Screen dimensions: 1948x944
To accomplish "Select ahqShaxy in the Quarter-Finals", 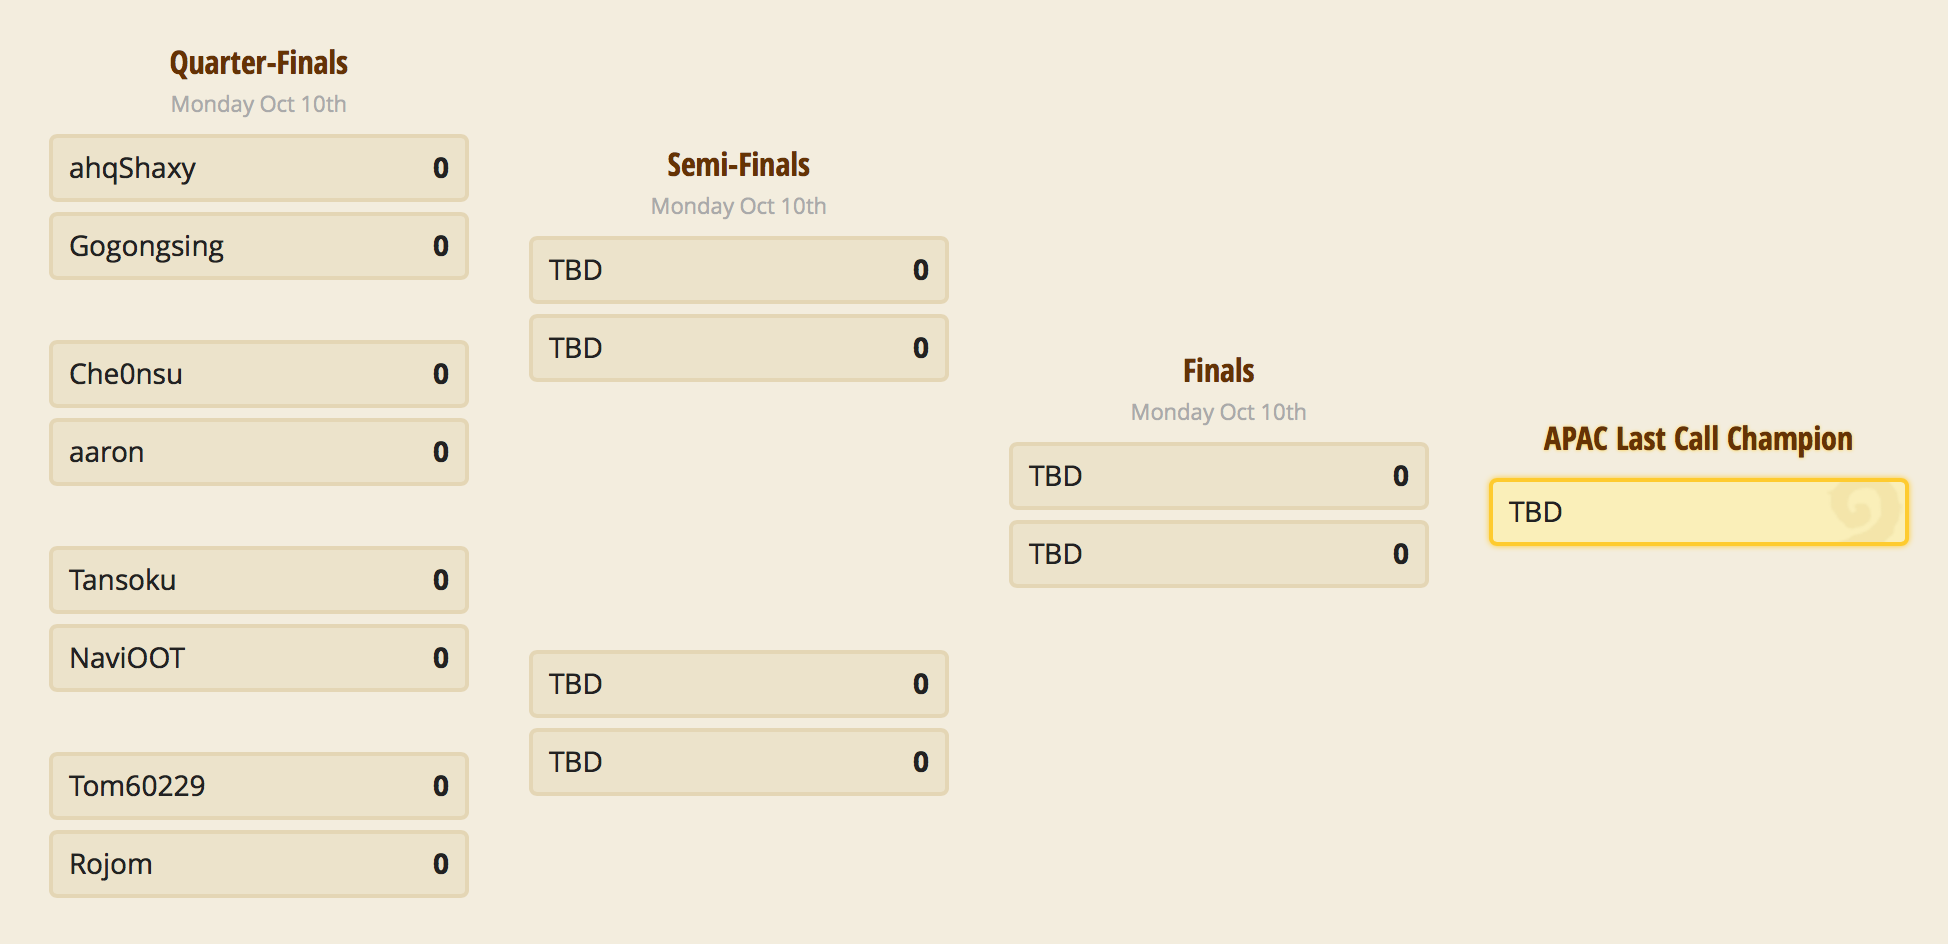I will point(132,168).
